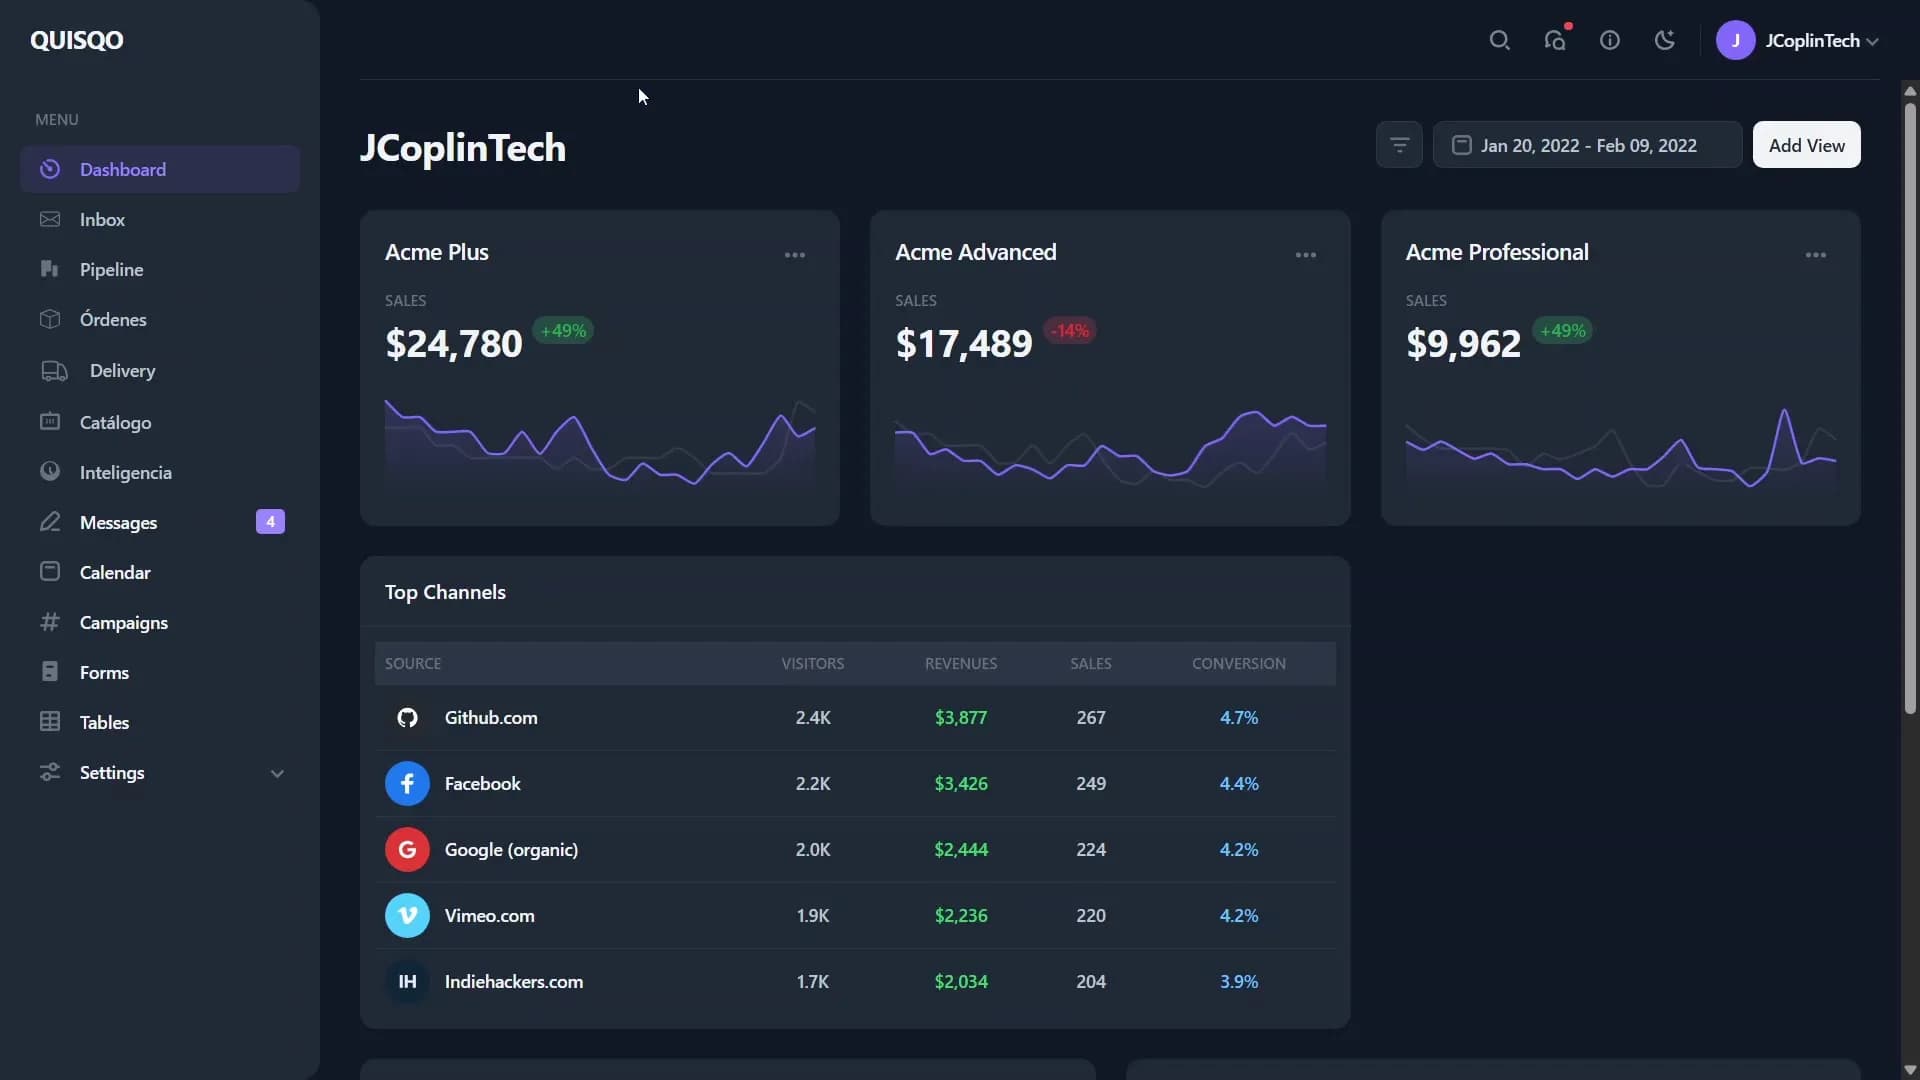Click the info circle icon in header

[x=1610, y=40]
